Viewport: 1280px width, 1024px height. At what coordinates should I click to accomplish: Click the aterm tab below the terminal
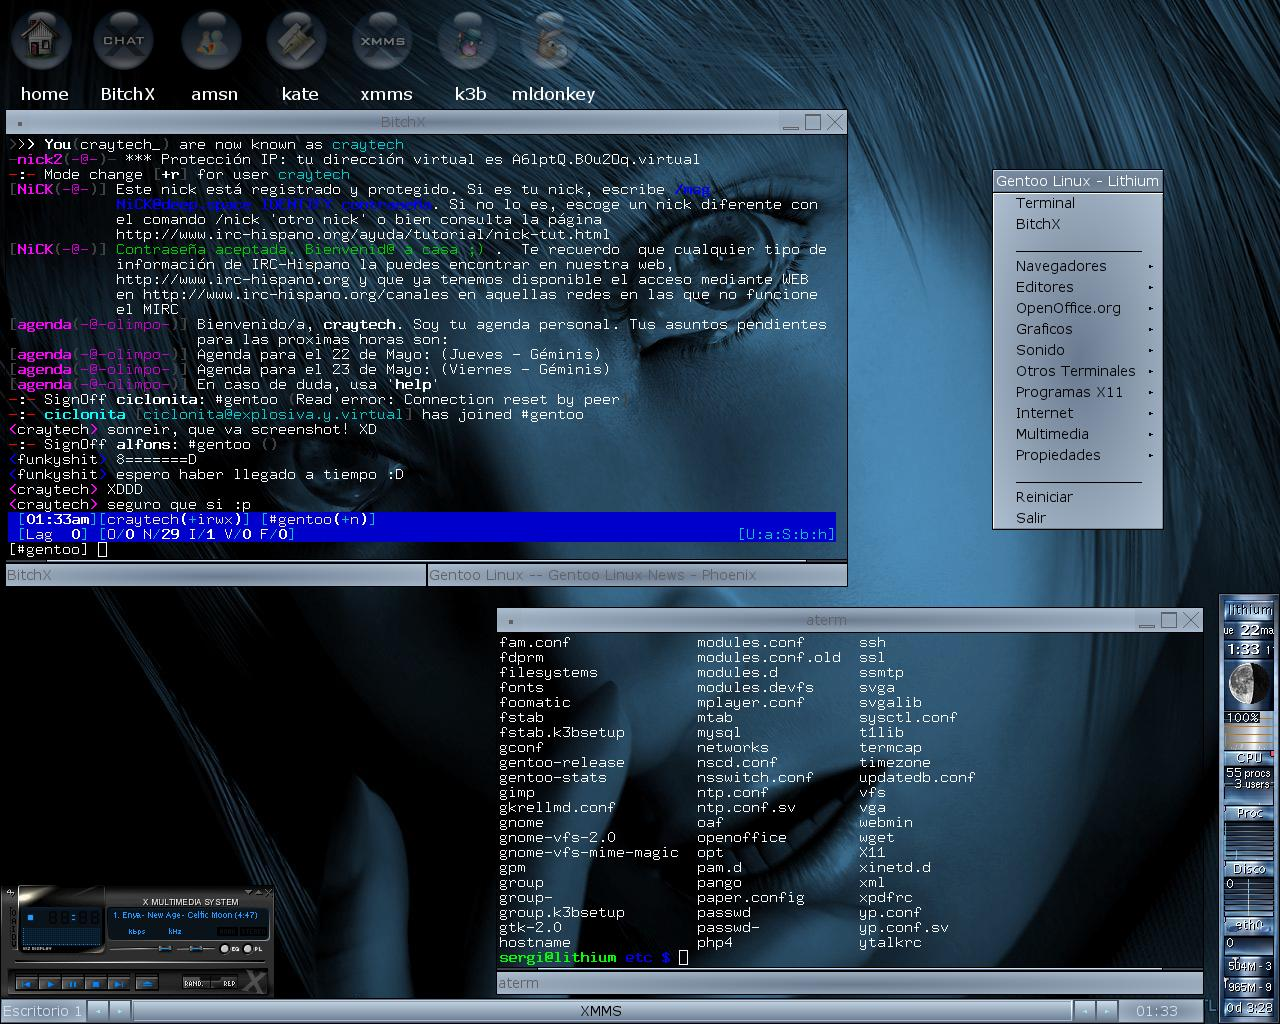(850, 983)
